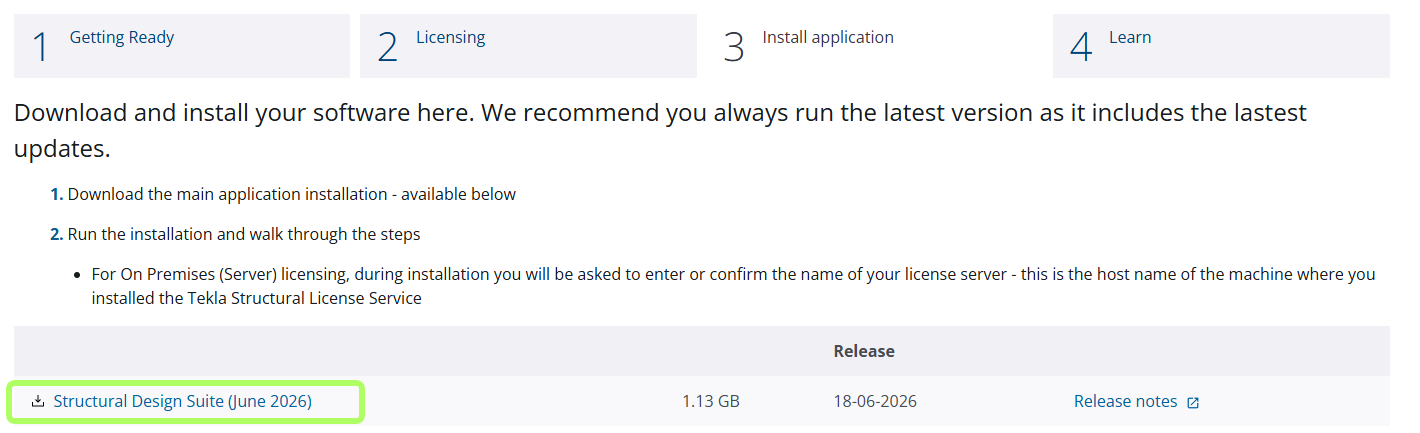Click the download arrow icon beside Structural Design Suite
1420x433 pixels.
[x=38, y=401]
